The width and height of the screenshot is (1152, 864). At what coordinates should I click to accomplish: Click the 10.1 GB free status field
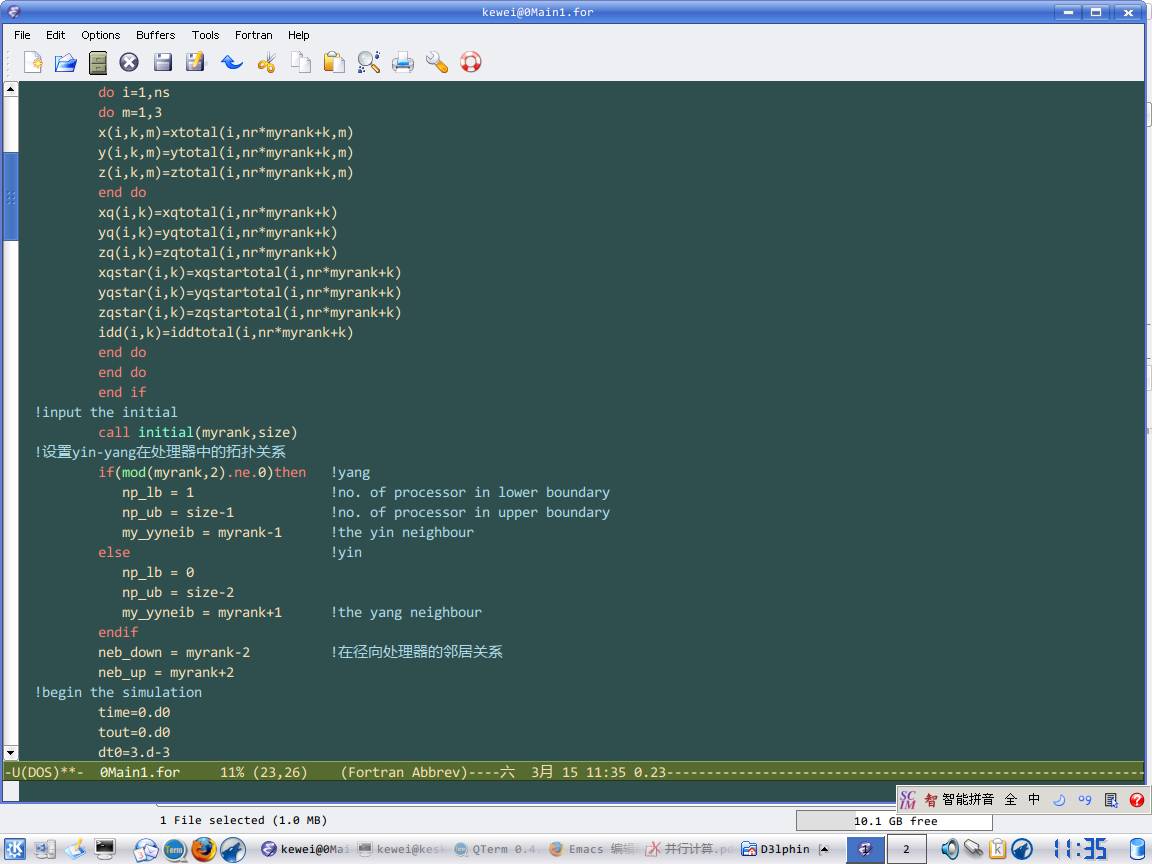point(894,821)
